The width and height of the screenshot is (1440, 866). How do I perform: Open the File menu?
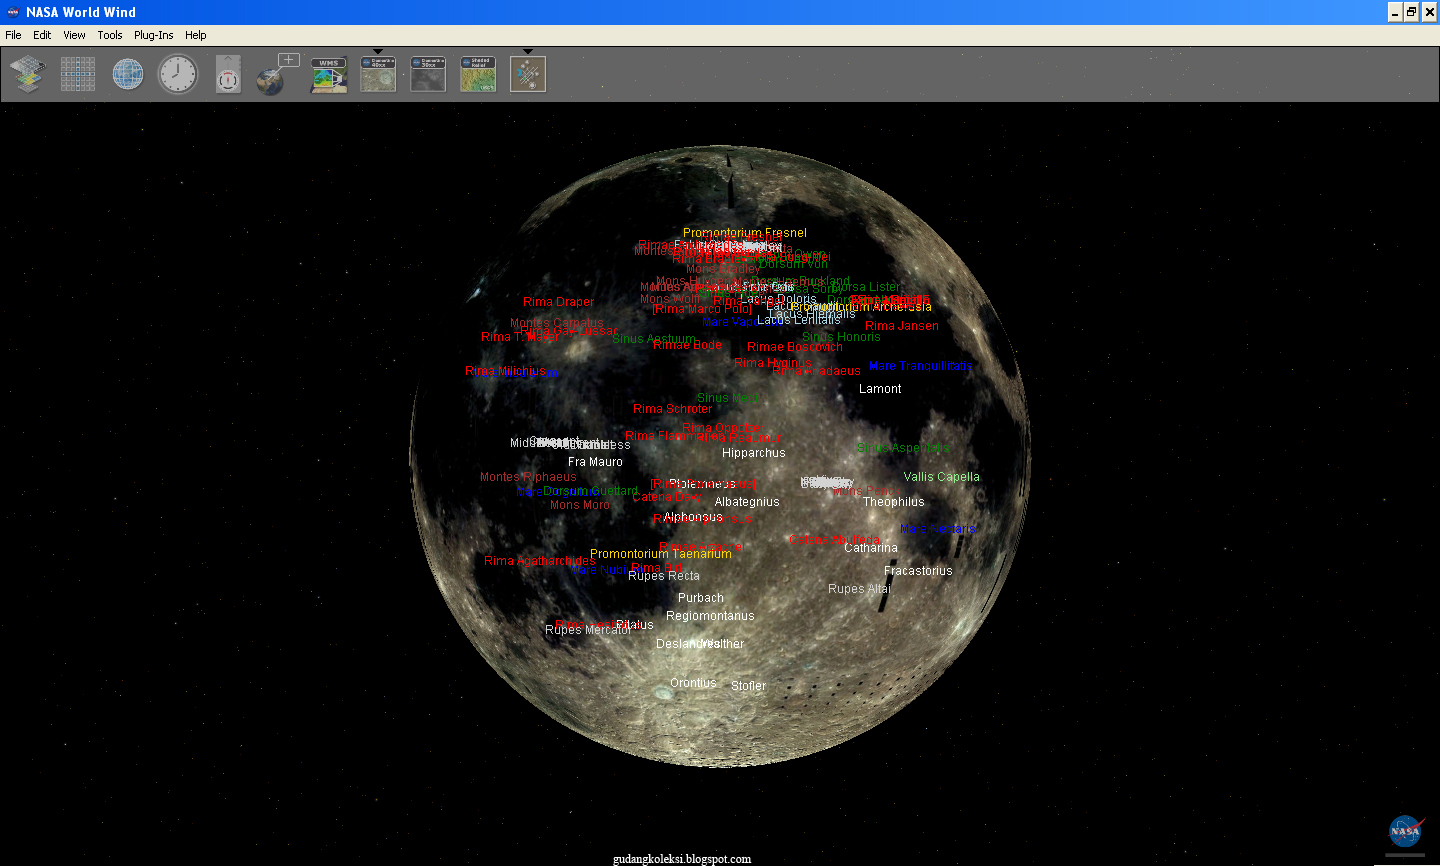tap(13, 35)
